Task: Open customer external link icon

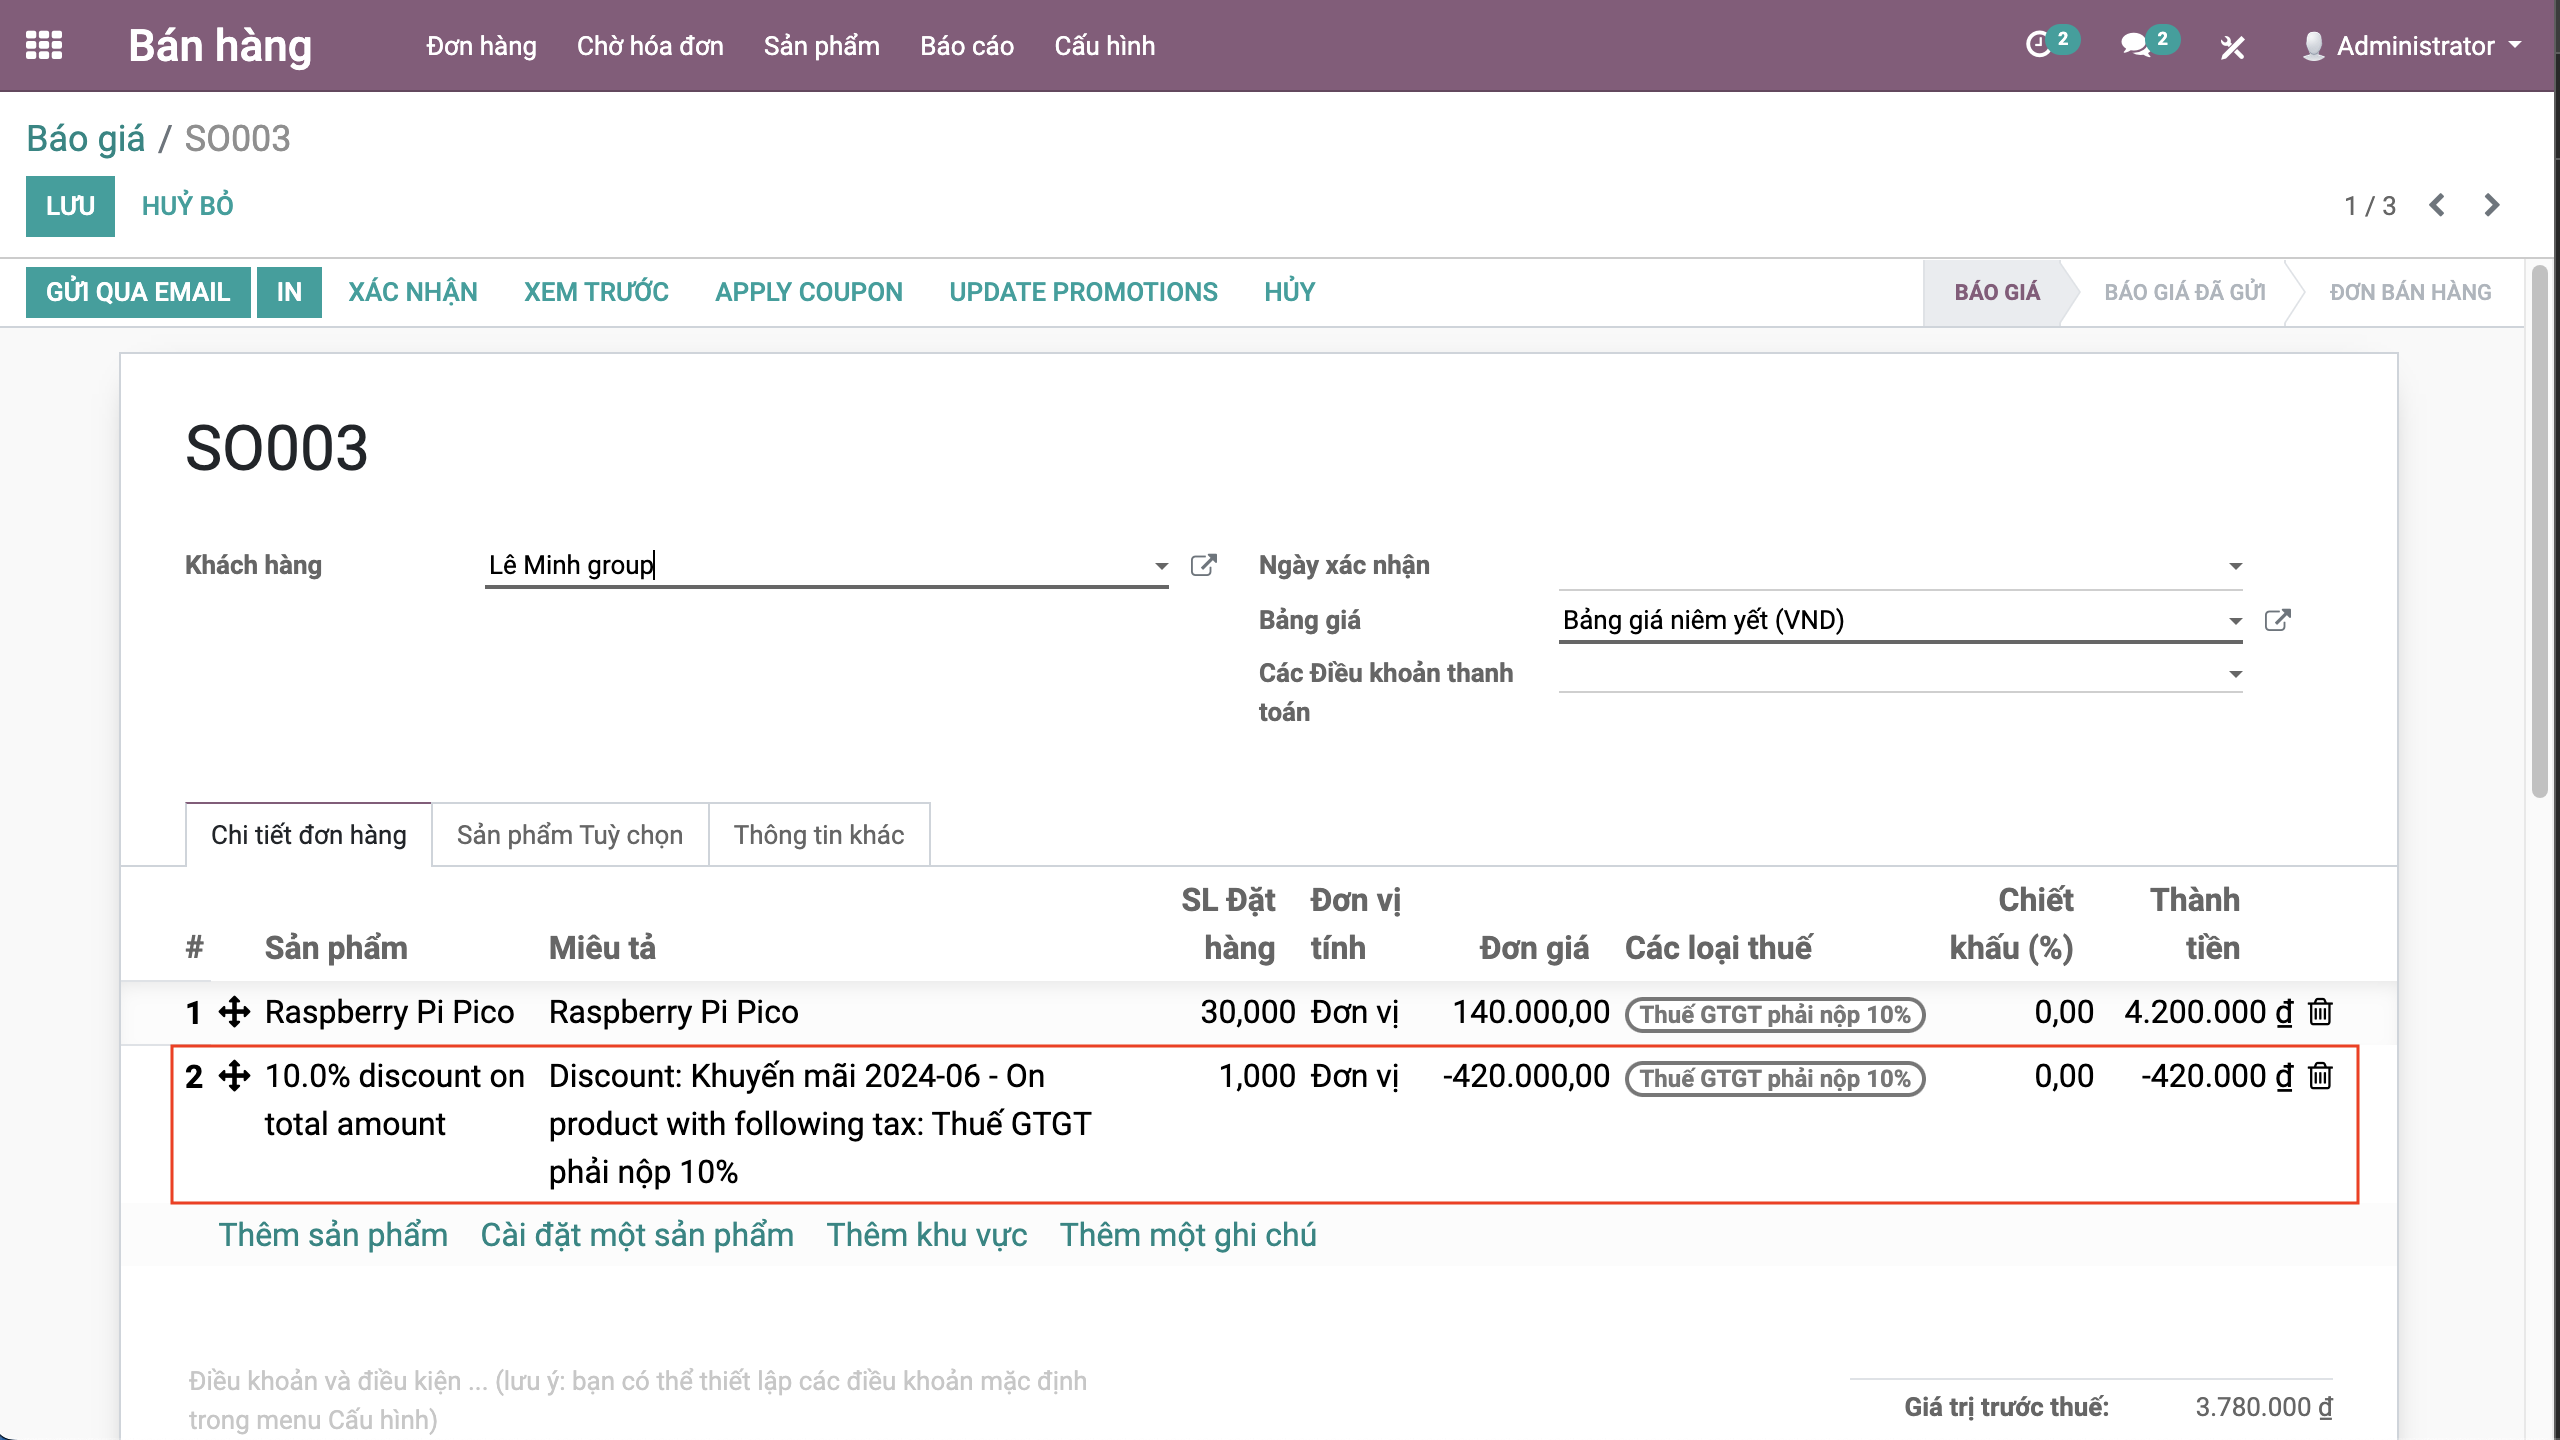Action: tap(1204, 565)
